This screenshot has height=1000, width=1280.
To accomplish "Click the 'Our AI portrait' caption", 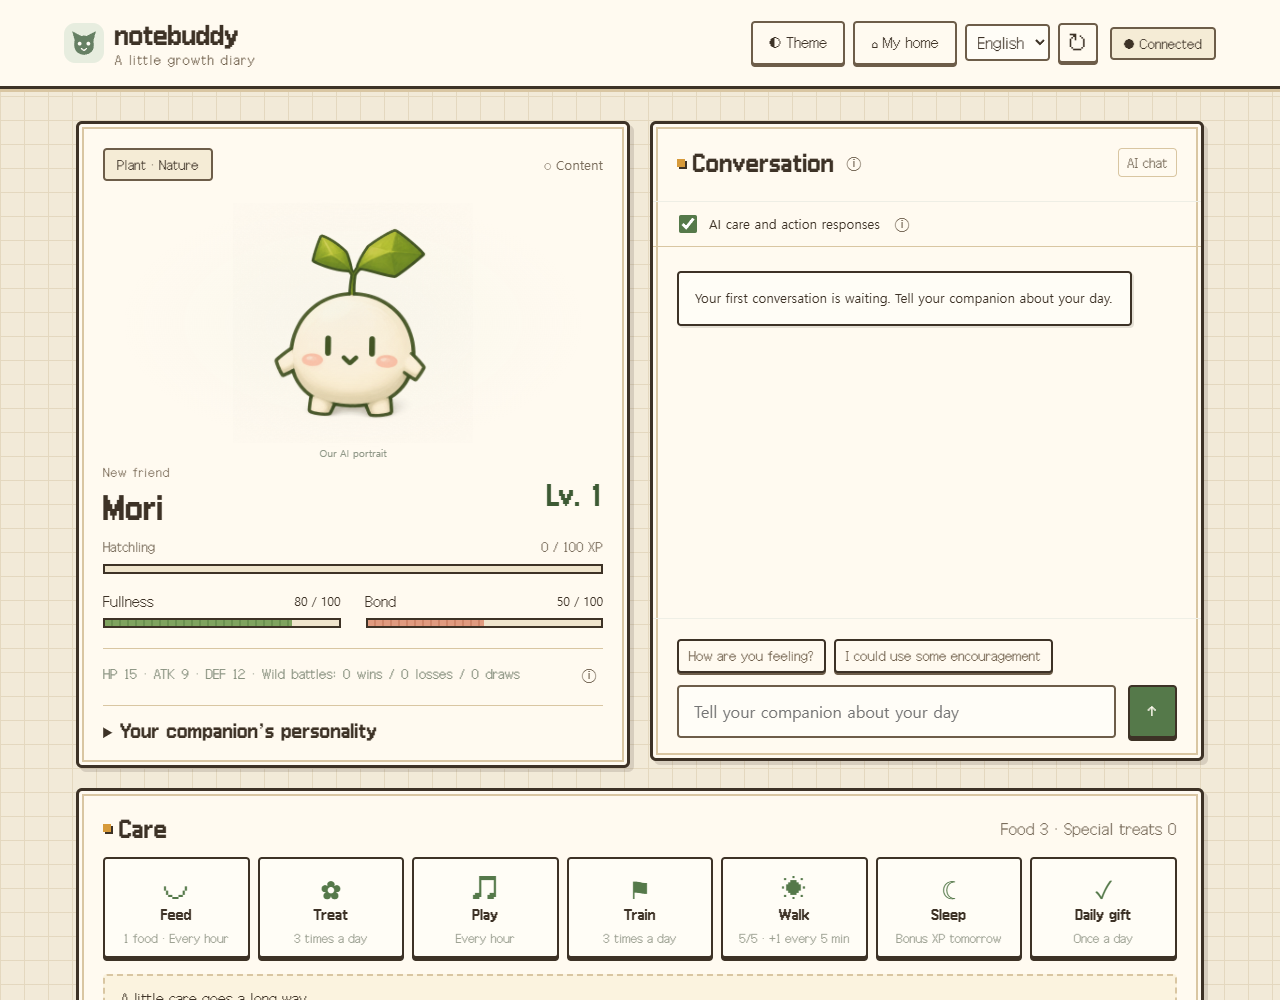I will [x=353, y=454].
